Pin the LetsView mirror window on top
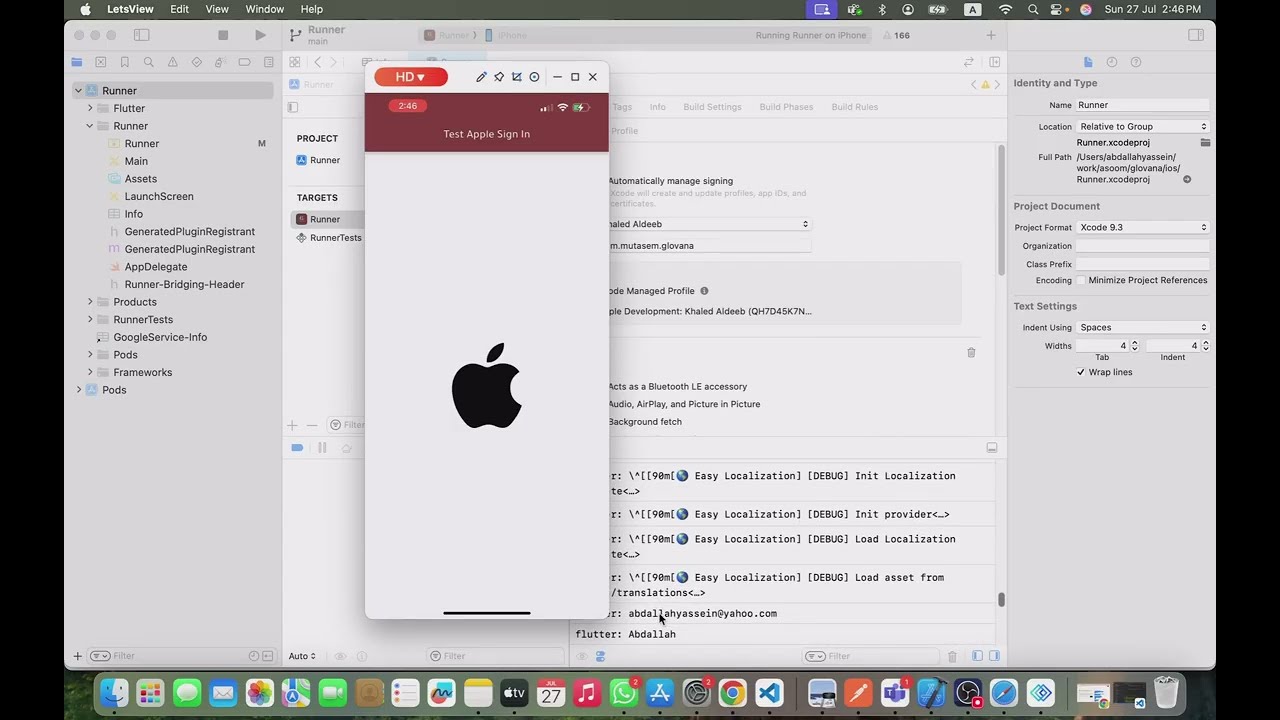 pos(499,77)
